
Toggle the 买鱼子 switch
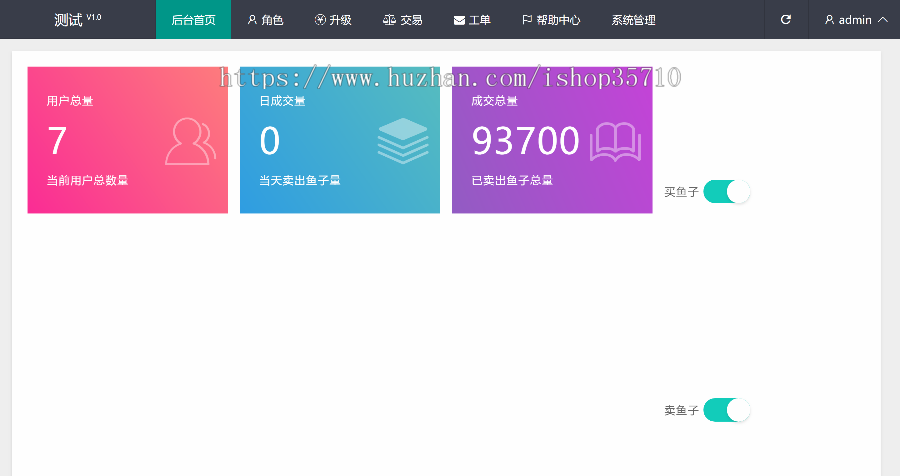(x=727, y=192)
